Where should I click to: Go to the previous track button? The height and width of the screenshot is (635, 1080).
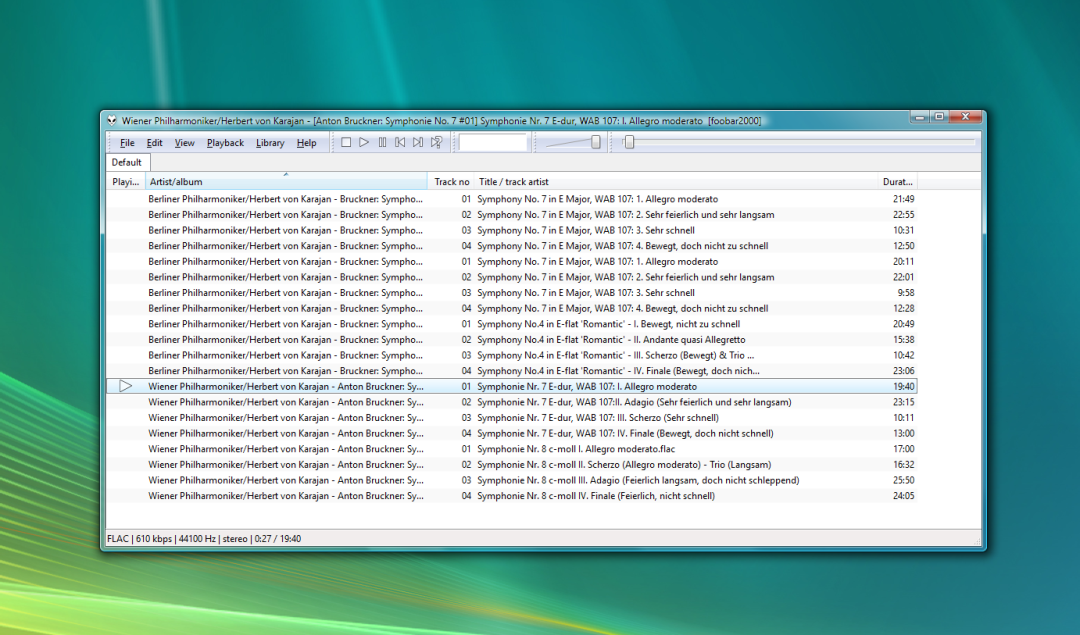(400, 143)
